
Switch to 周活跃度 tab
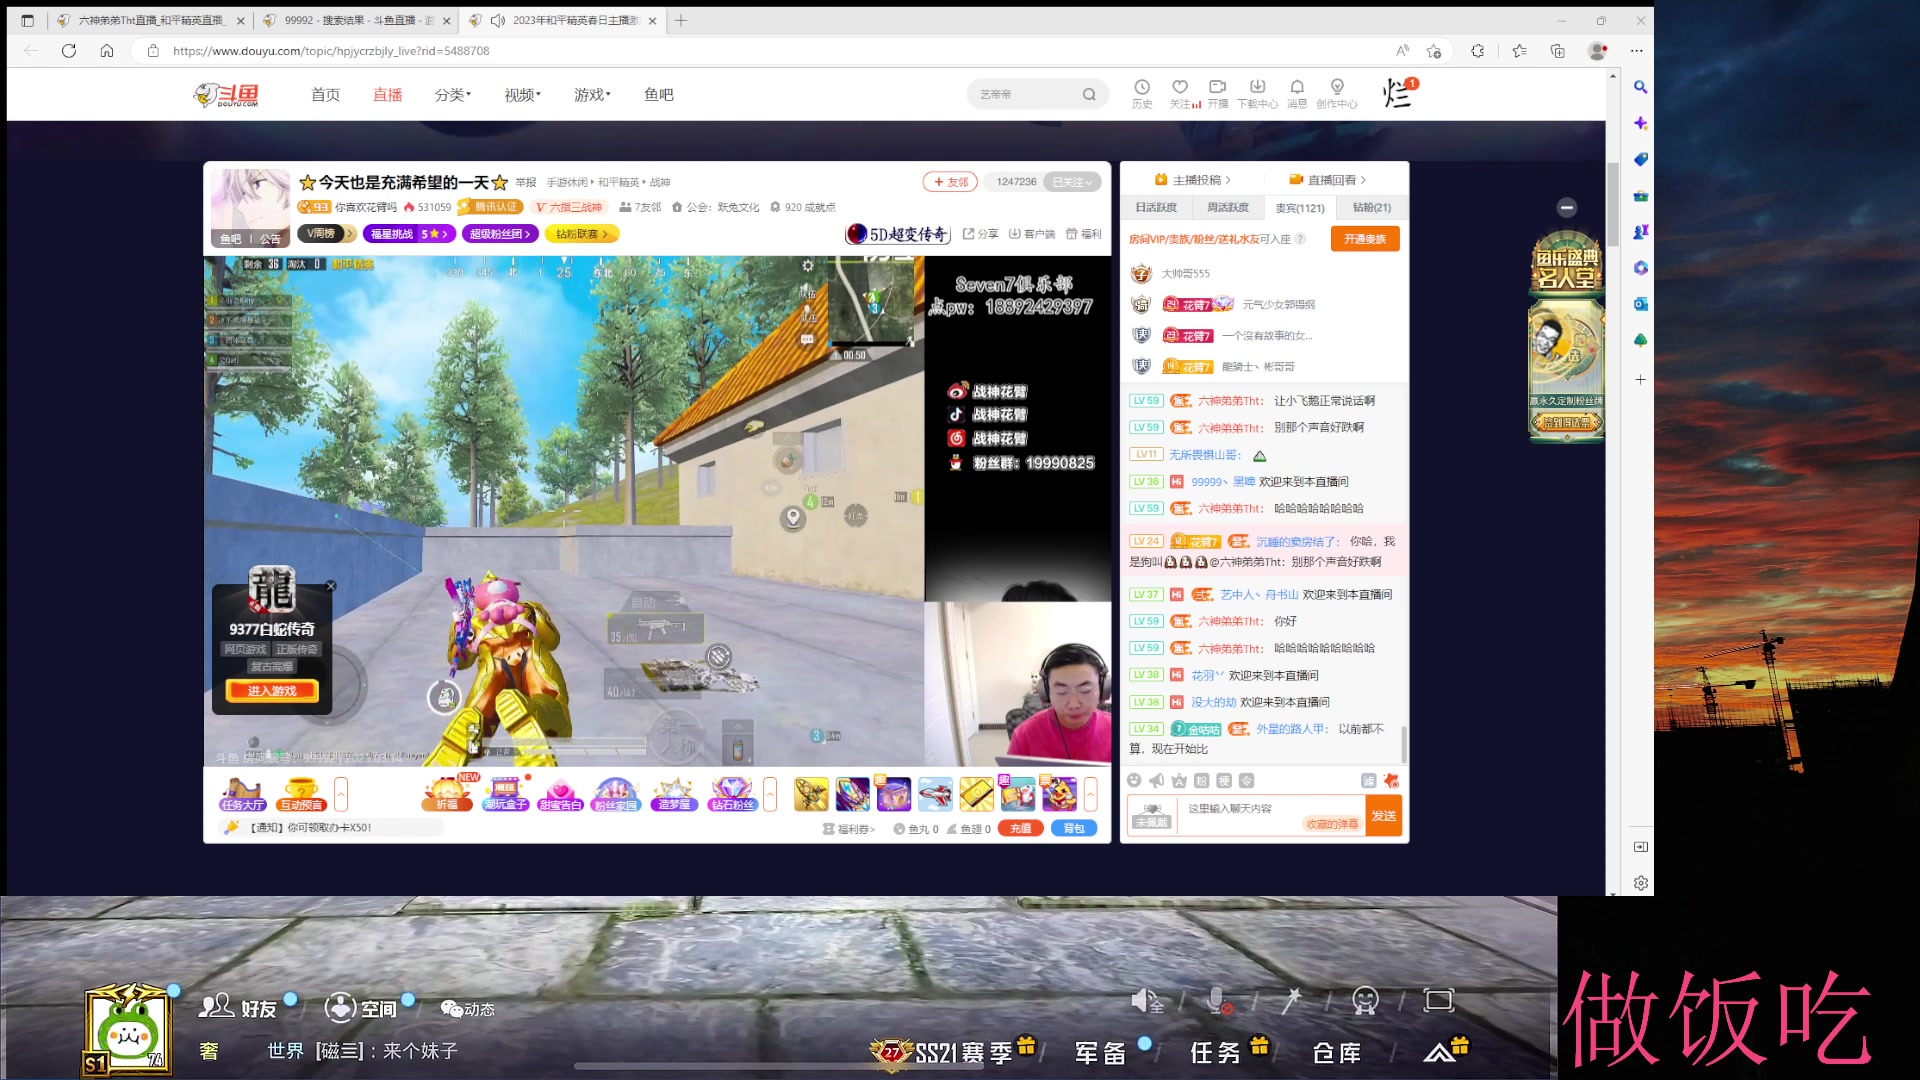(1228, 207)
